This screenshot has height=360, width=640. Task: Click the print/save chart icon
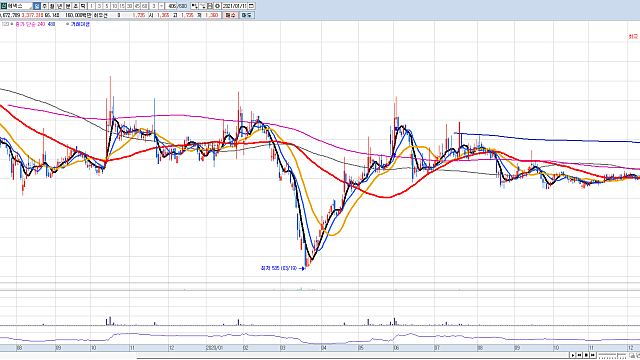click(210, 6)
